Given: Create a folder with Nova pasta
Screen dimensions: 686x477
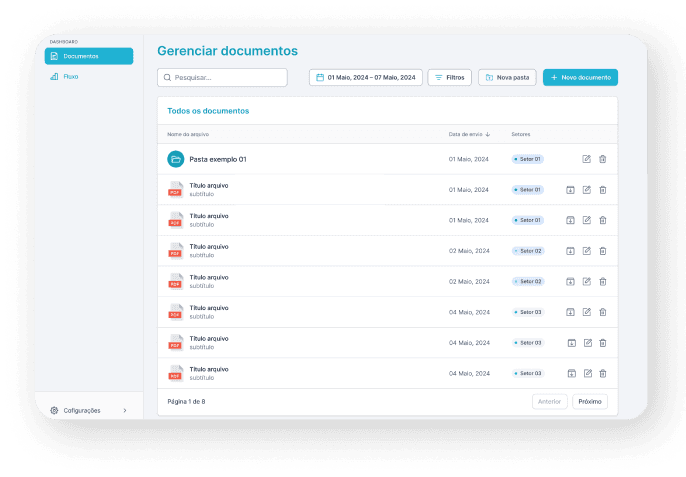Looking at the screenshot, I should tap(507, 77).
